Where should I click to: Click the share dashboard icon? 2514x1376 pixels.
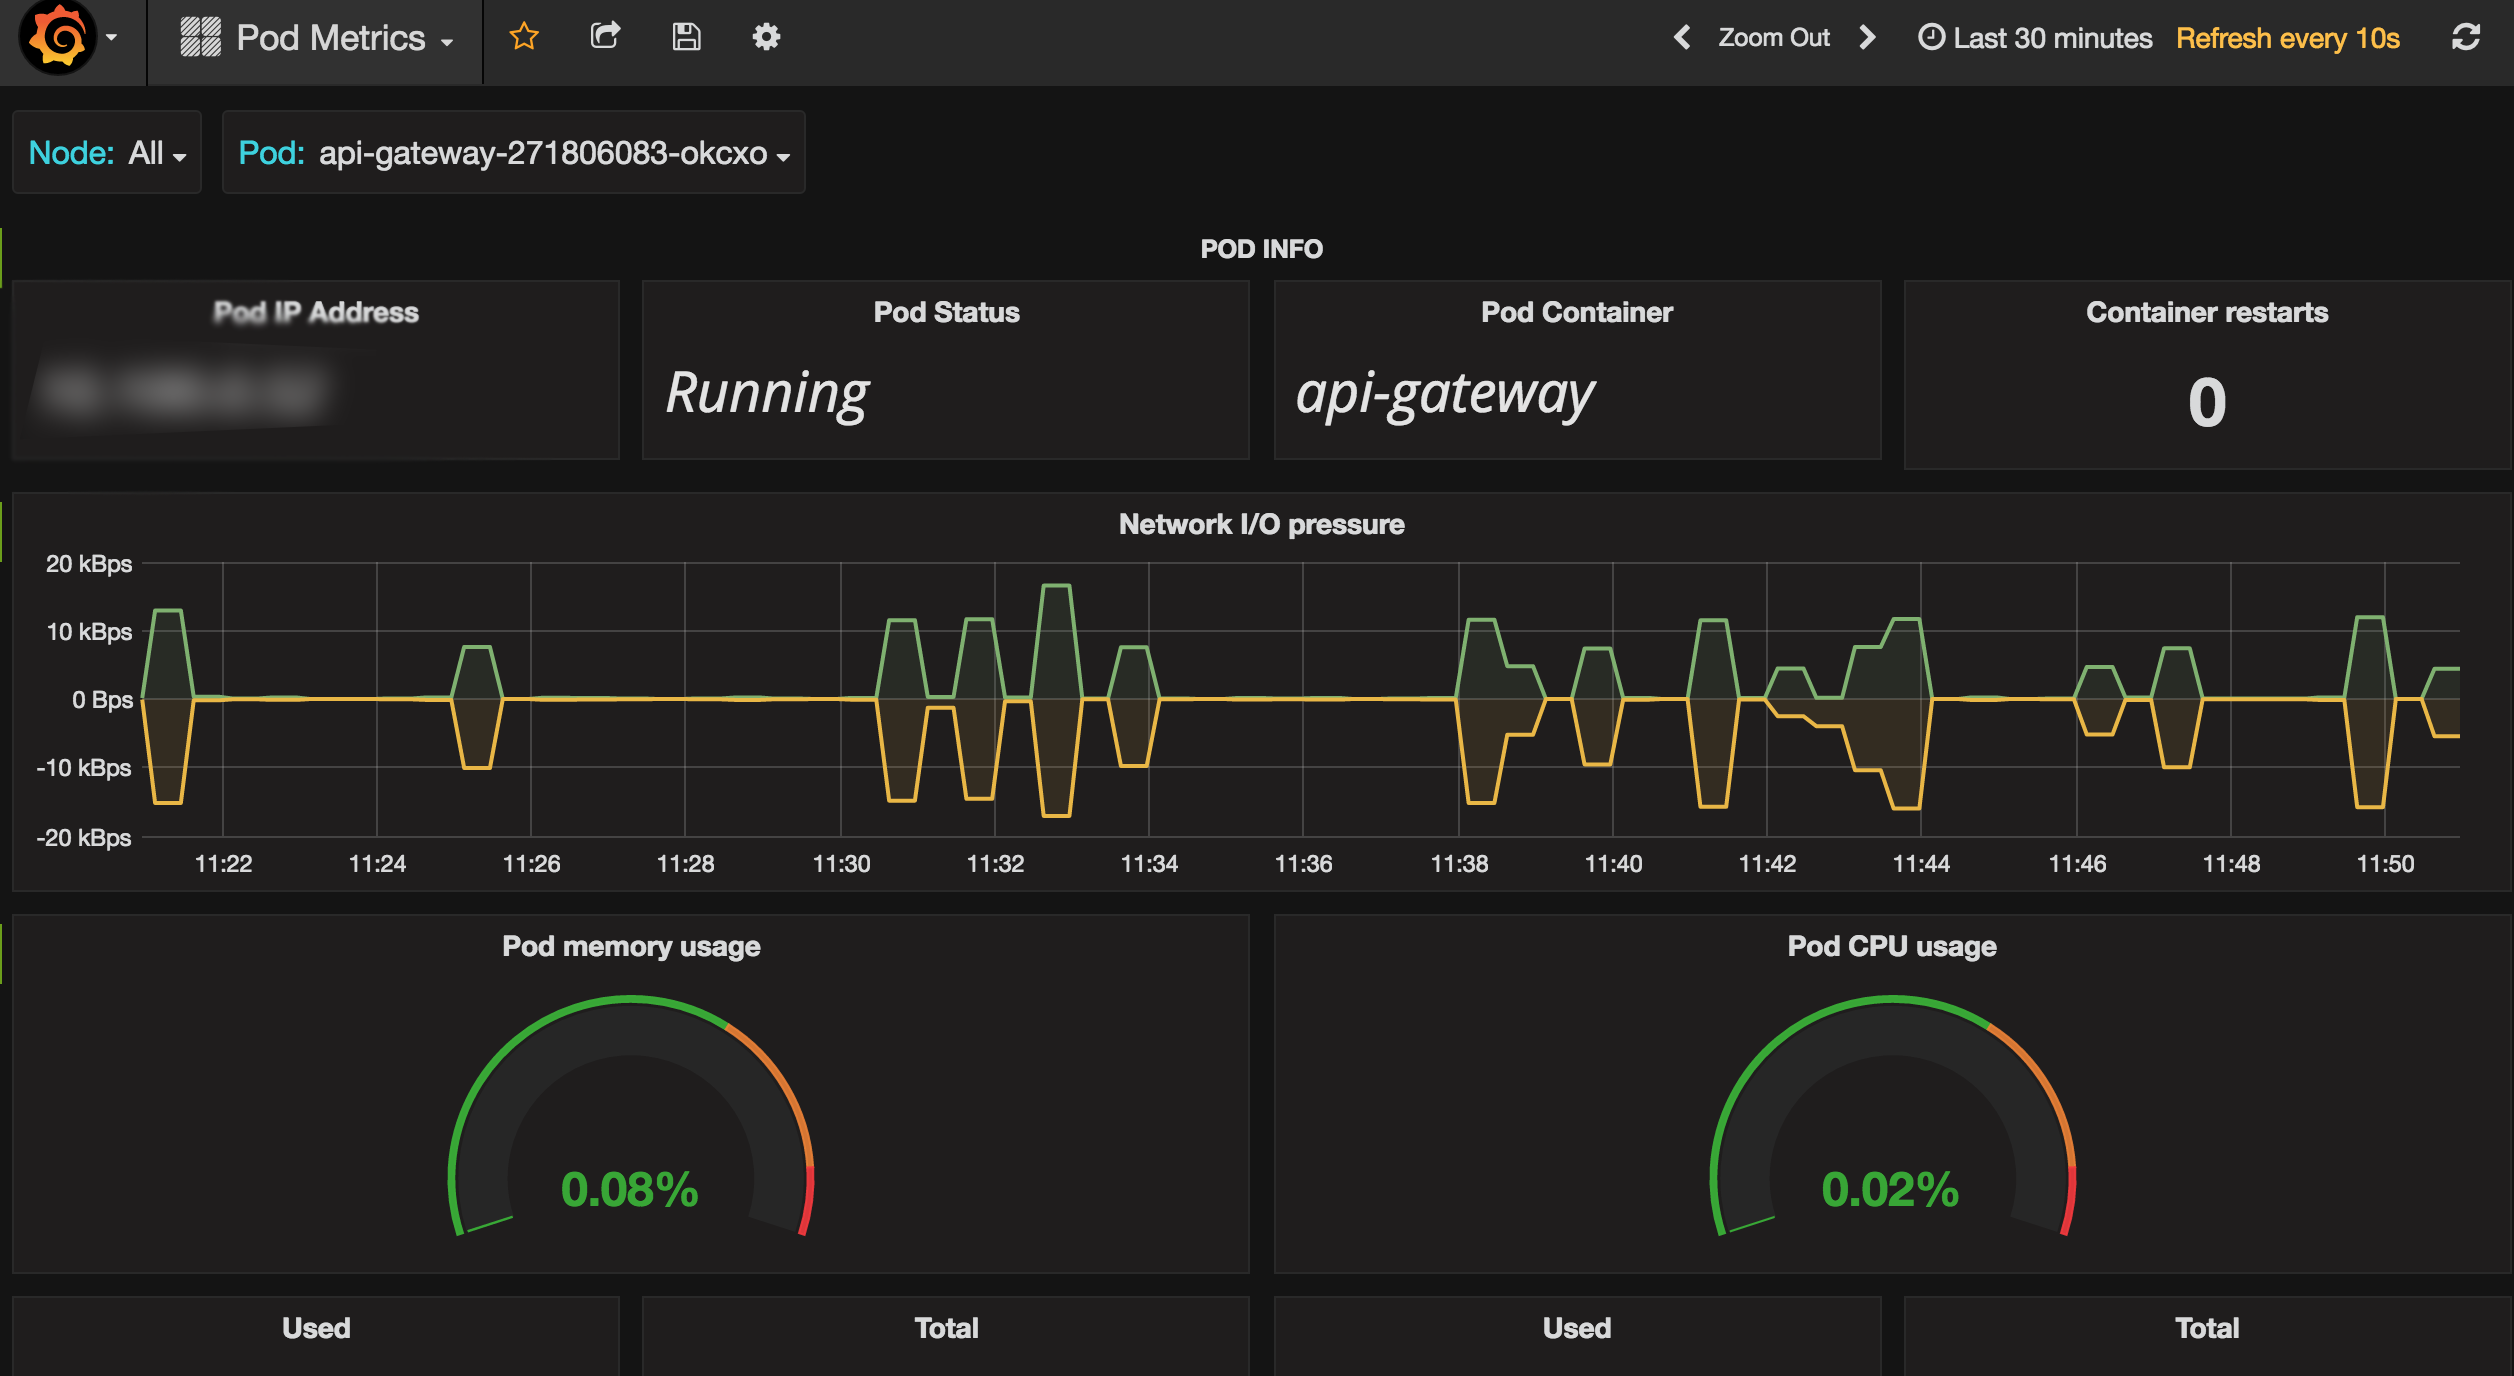point(605,37)
